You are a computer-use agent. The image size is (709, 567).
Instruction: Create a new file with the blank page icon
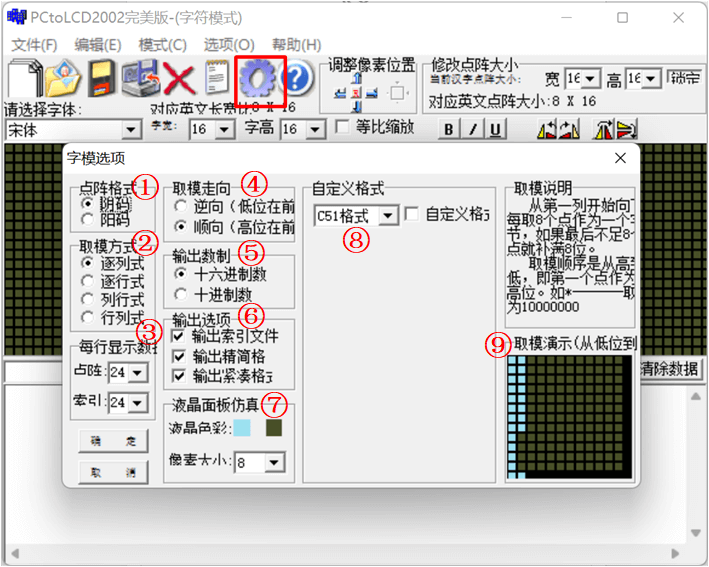click(24, 78)
